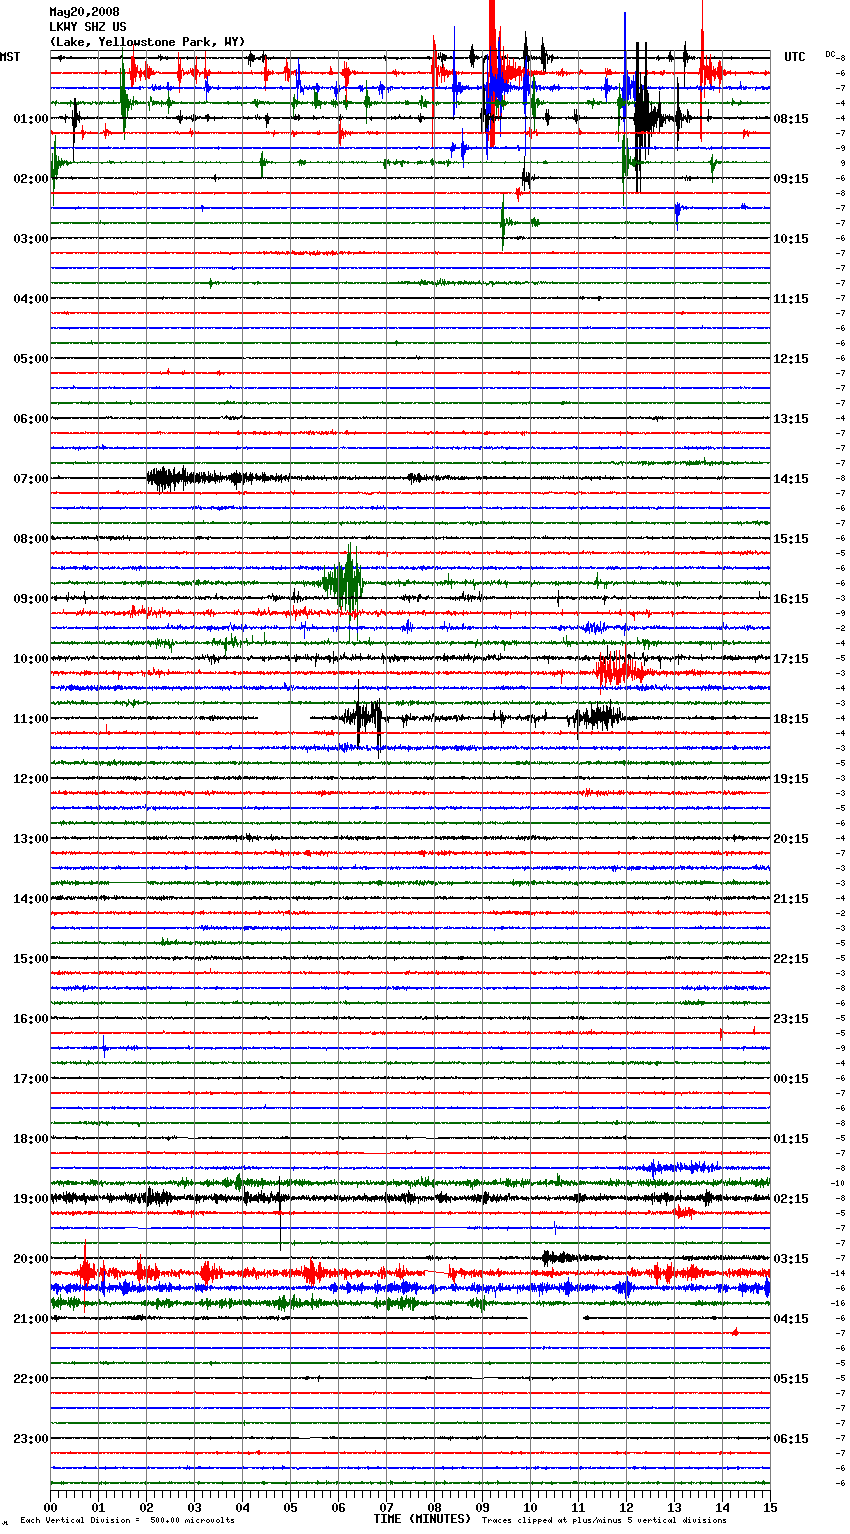This screenshot has width=850, height=1534.
Task: Select the 04:15 UTC time label
Action: 791,1319
